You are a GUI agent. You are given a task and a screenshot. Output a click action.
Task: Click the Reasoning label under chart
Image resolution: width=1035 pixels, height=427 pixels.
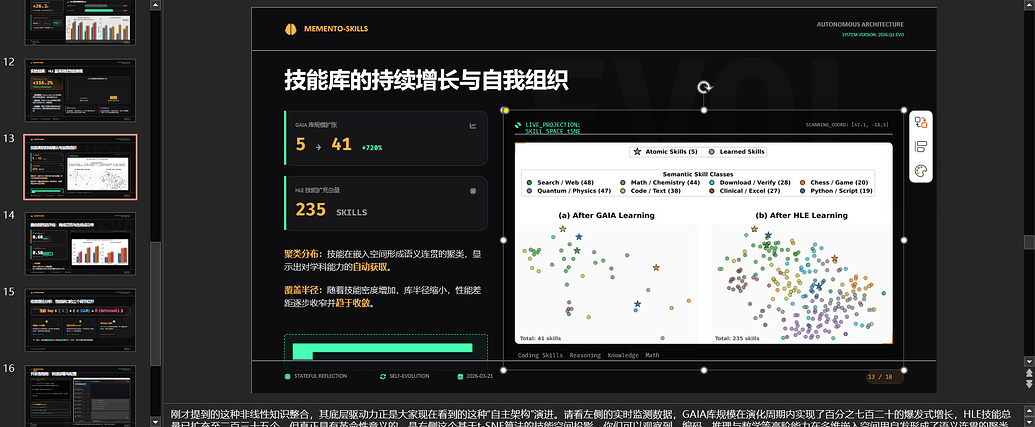tap(585, 355)
